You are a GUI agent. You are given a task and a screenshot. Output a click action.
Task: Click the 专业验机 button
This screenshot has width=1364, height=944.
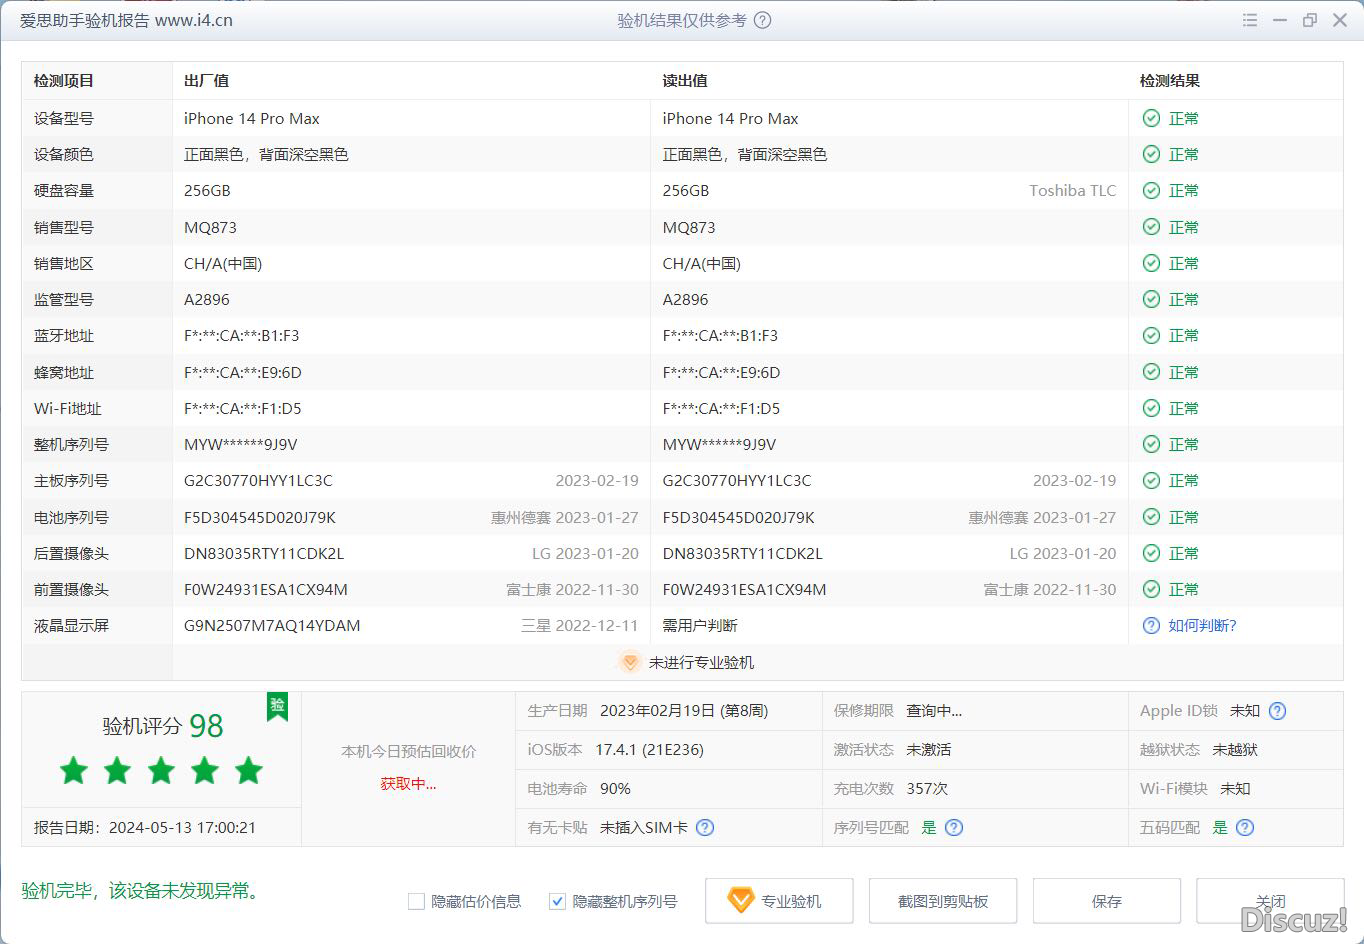(779, 901)
